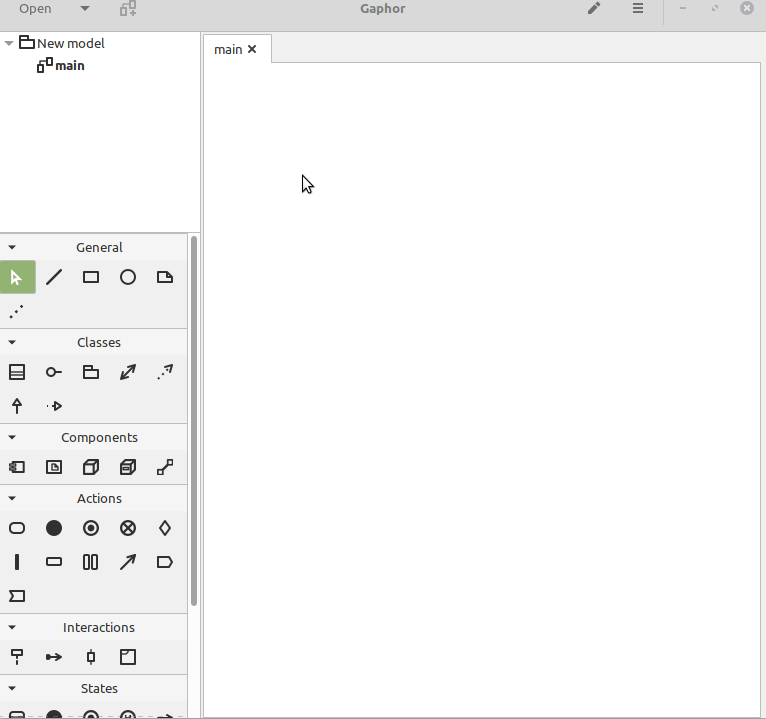This screenshot has height=719, width=766.
Task: Select the Decision diamond tool in Actions
Action: [x=165, y=528]
